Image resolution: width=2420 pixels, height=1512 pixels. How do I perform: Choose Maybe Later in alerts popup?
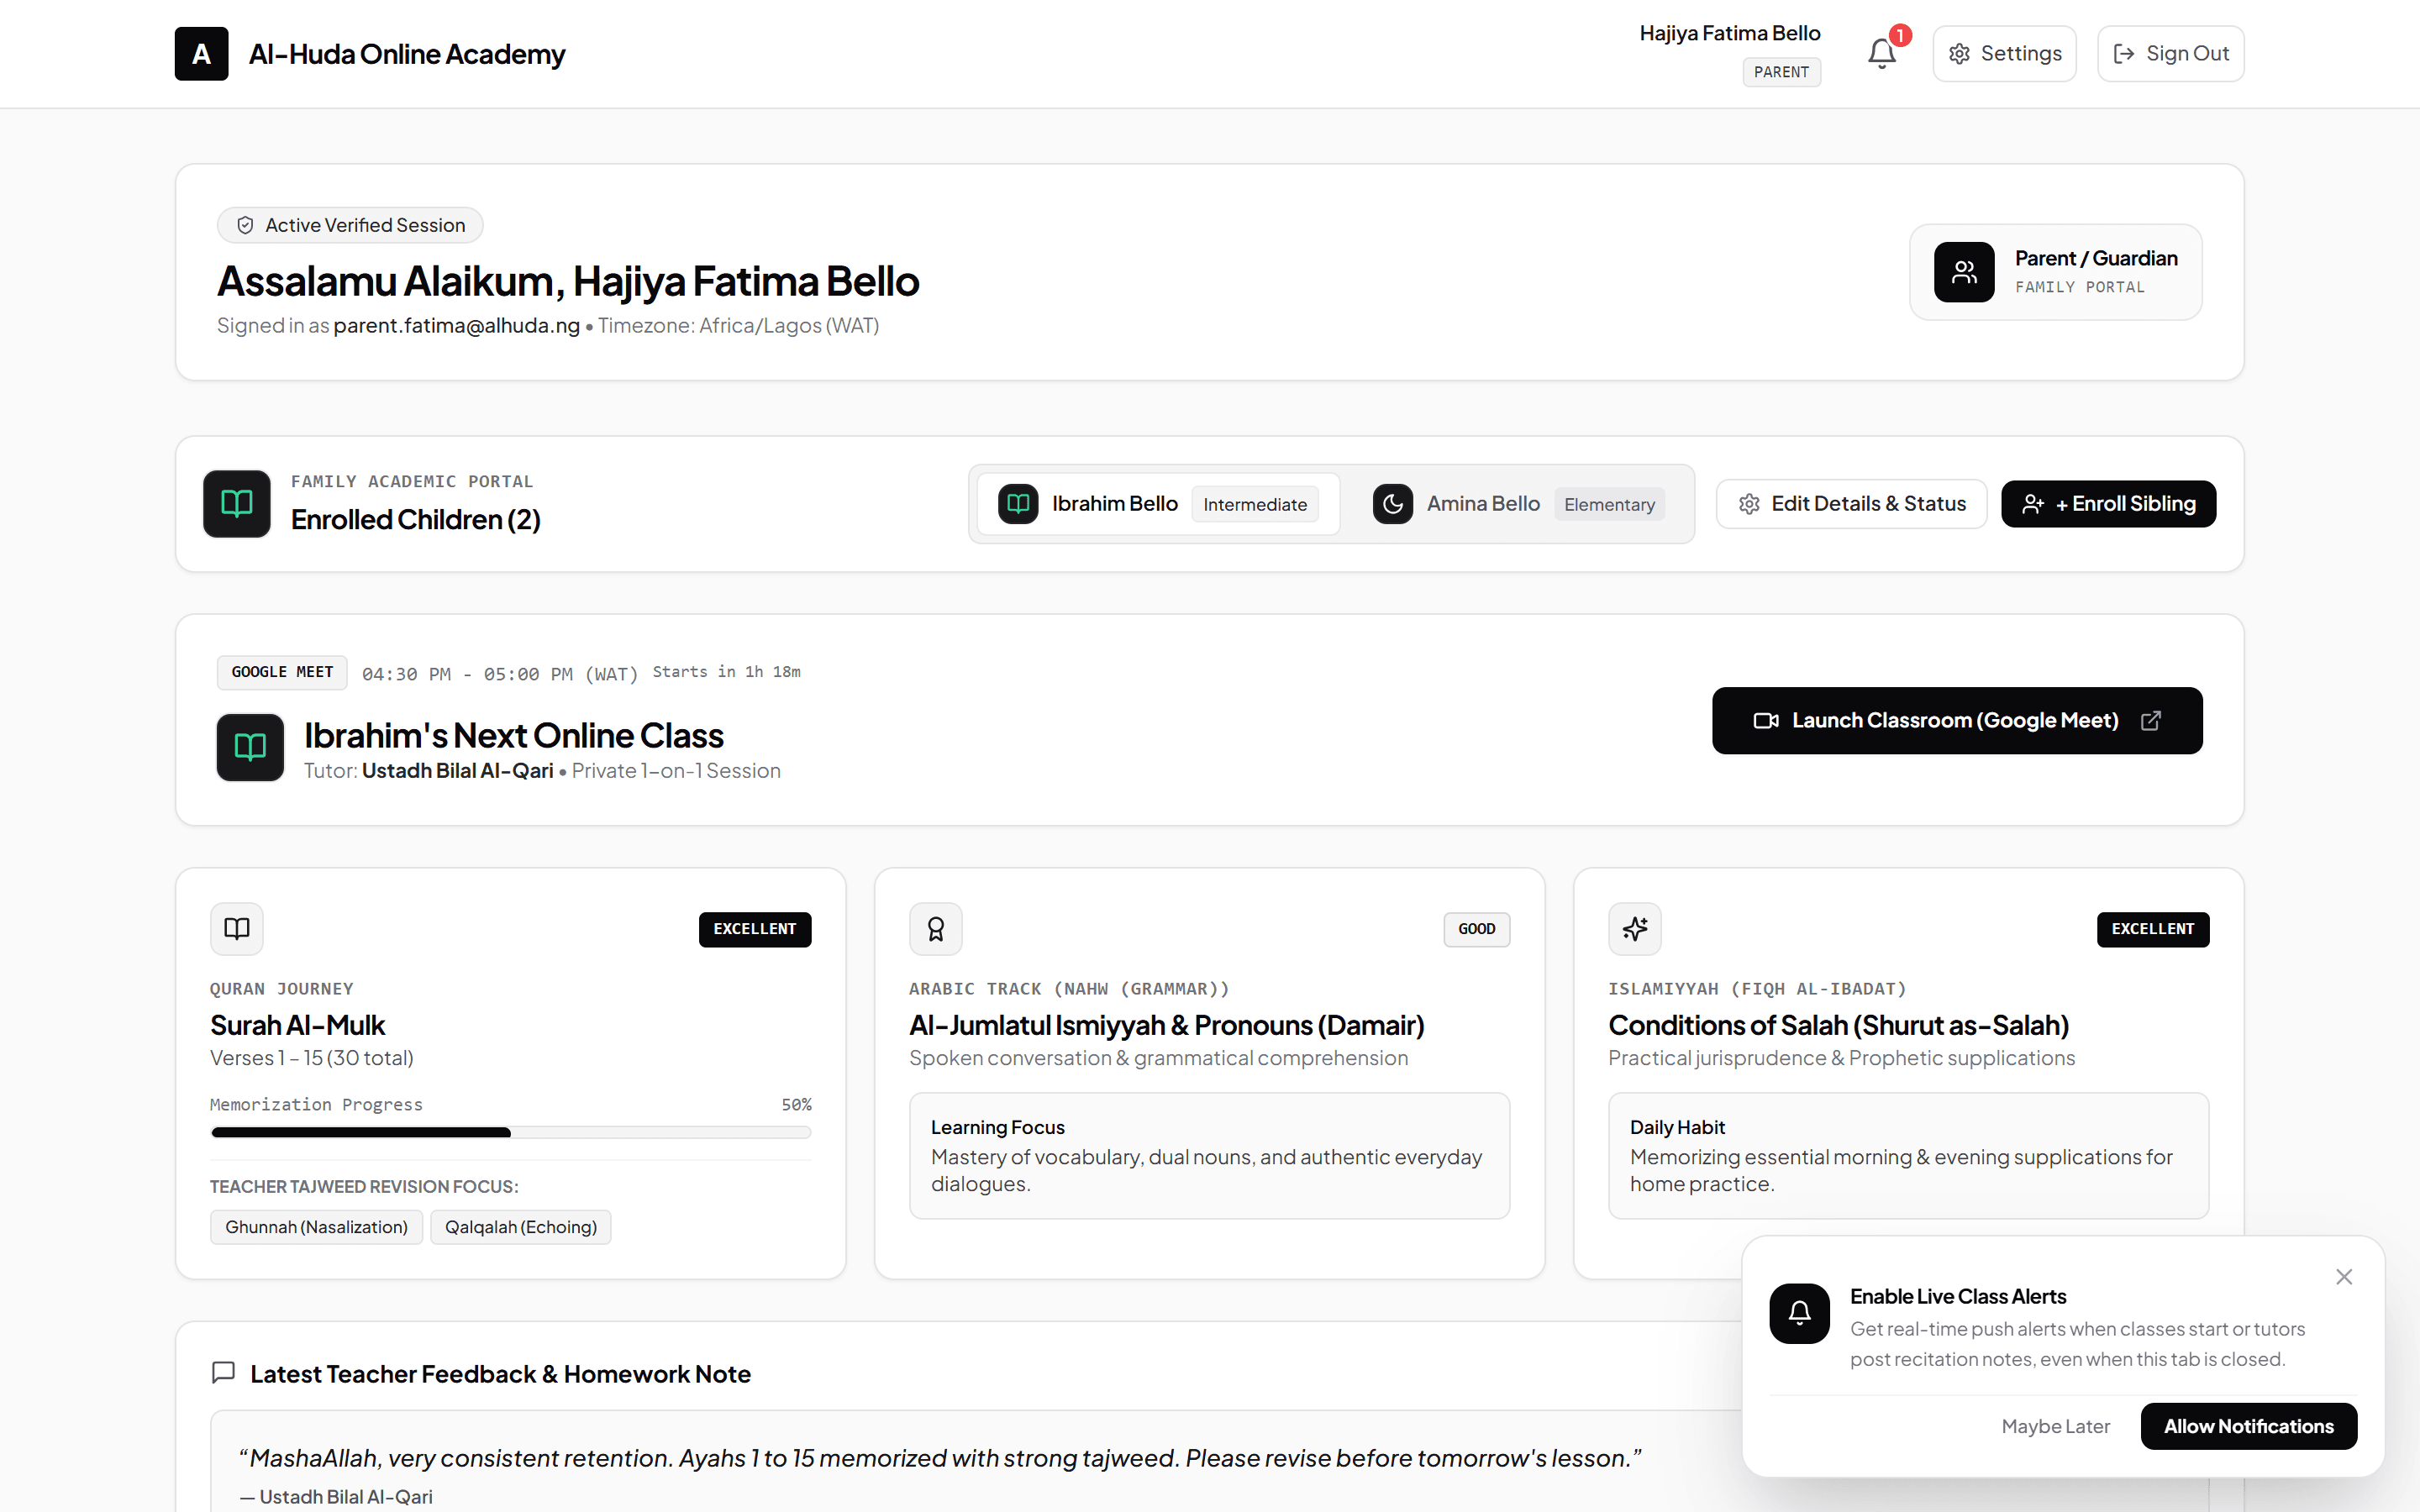tap(2055, 1426)
